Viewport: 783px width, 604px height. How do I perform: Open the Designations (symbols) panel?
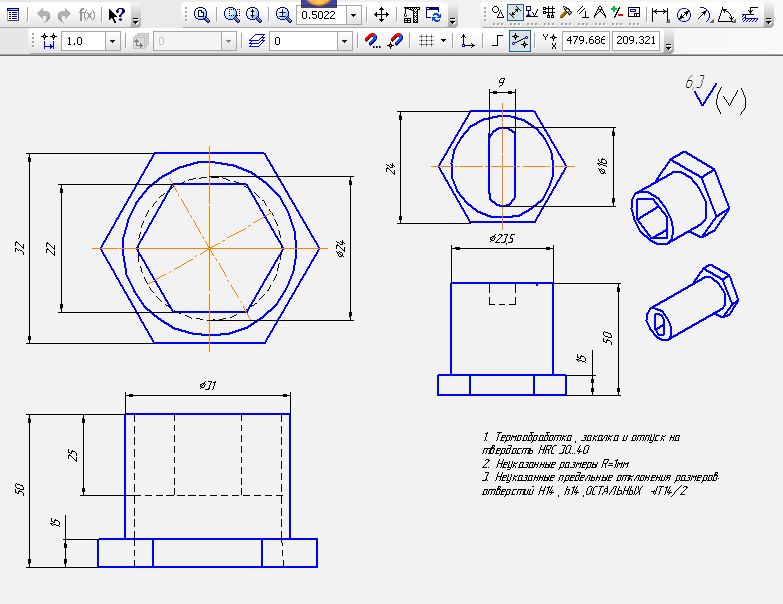[532, 13]
